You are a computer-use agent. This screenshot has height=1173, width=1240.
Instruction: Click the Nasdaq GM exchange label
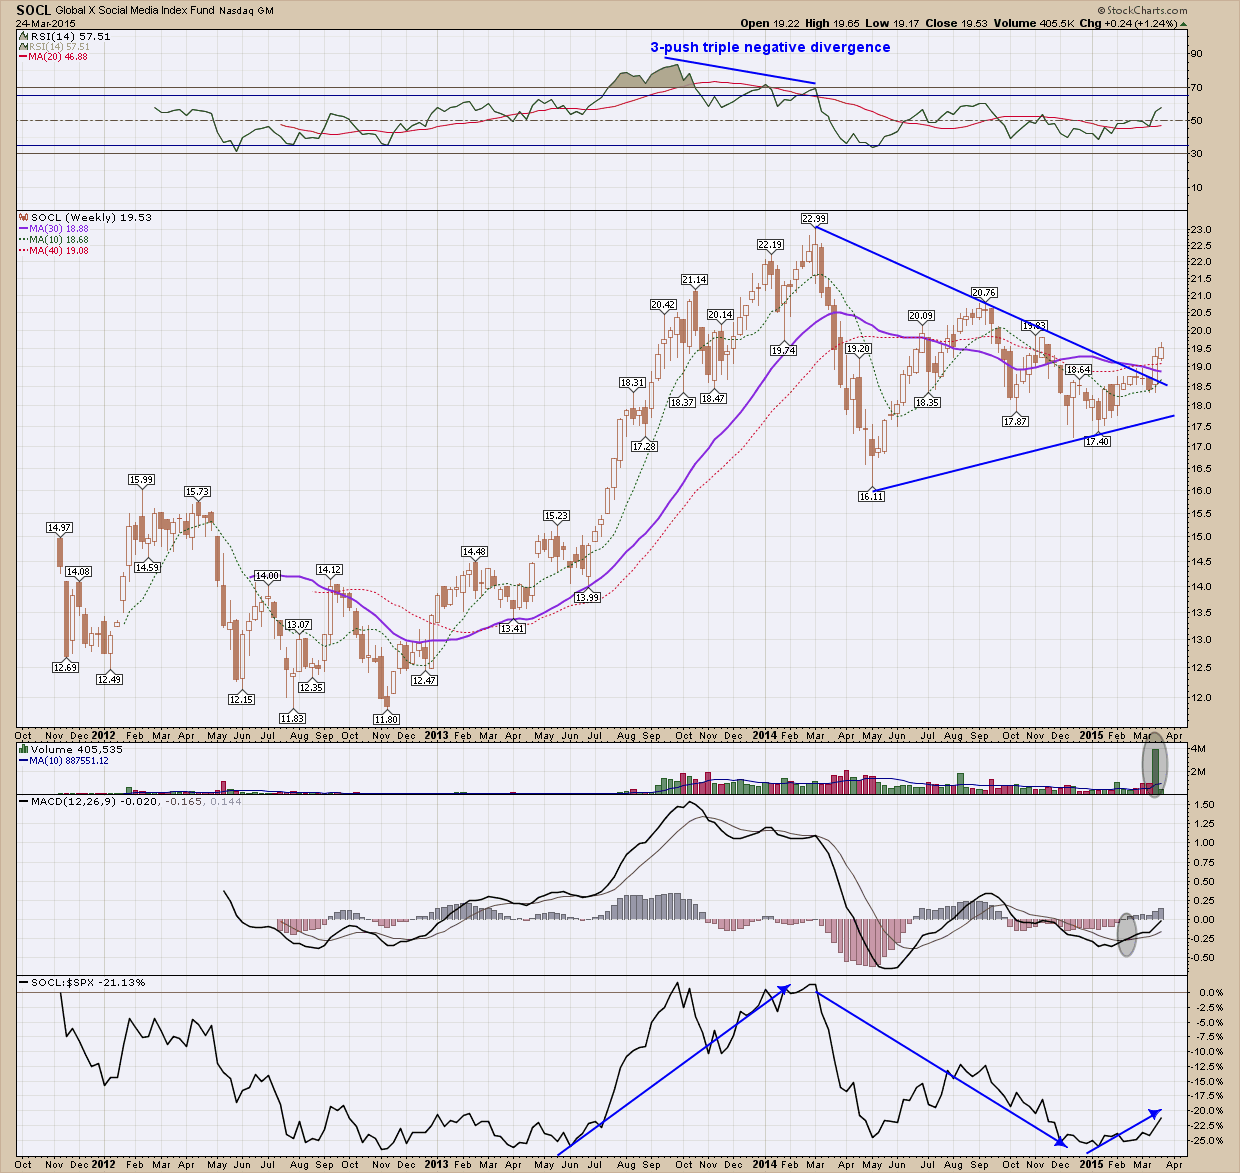tap(247, 11)
